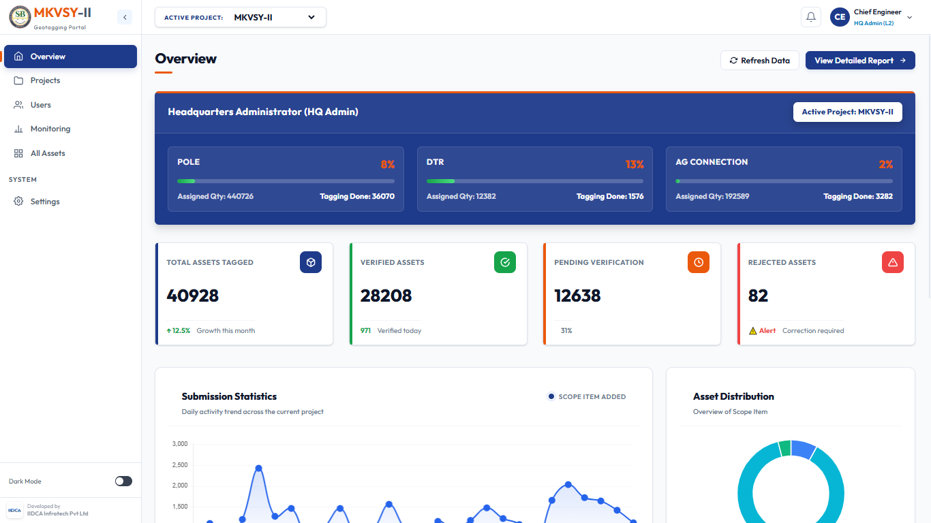The image size is (931, 523).
Task: Toggle Dark Mode switch
Action: click(x=124, y=481)
